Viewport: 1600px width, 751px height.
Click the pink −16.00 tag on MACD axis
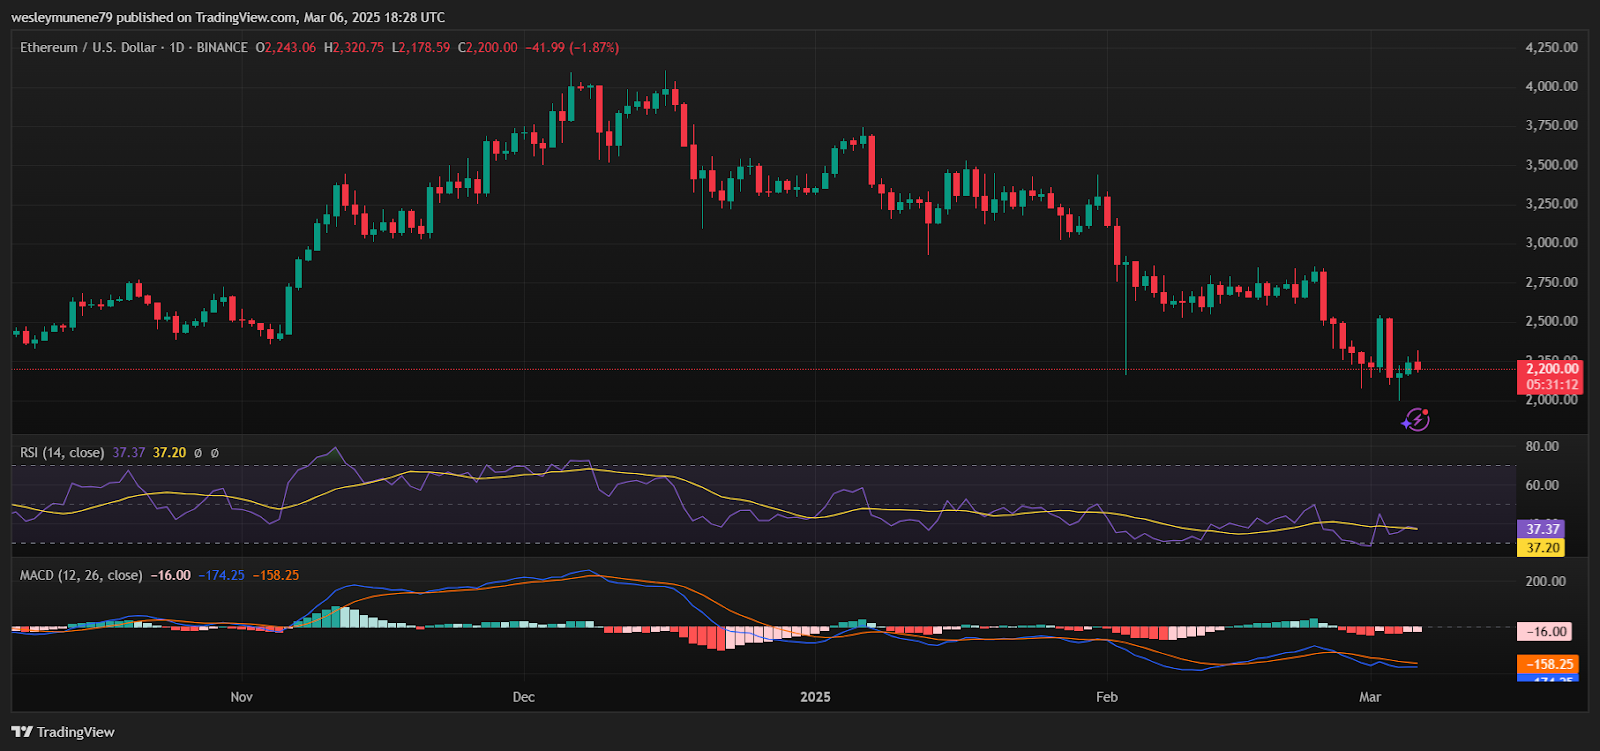(1545, 632)
